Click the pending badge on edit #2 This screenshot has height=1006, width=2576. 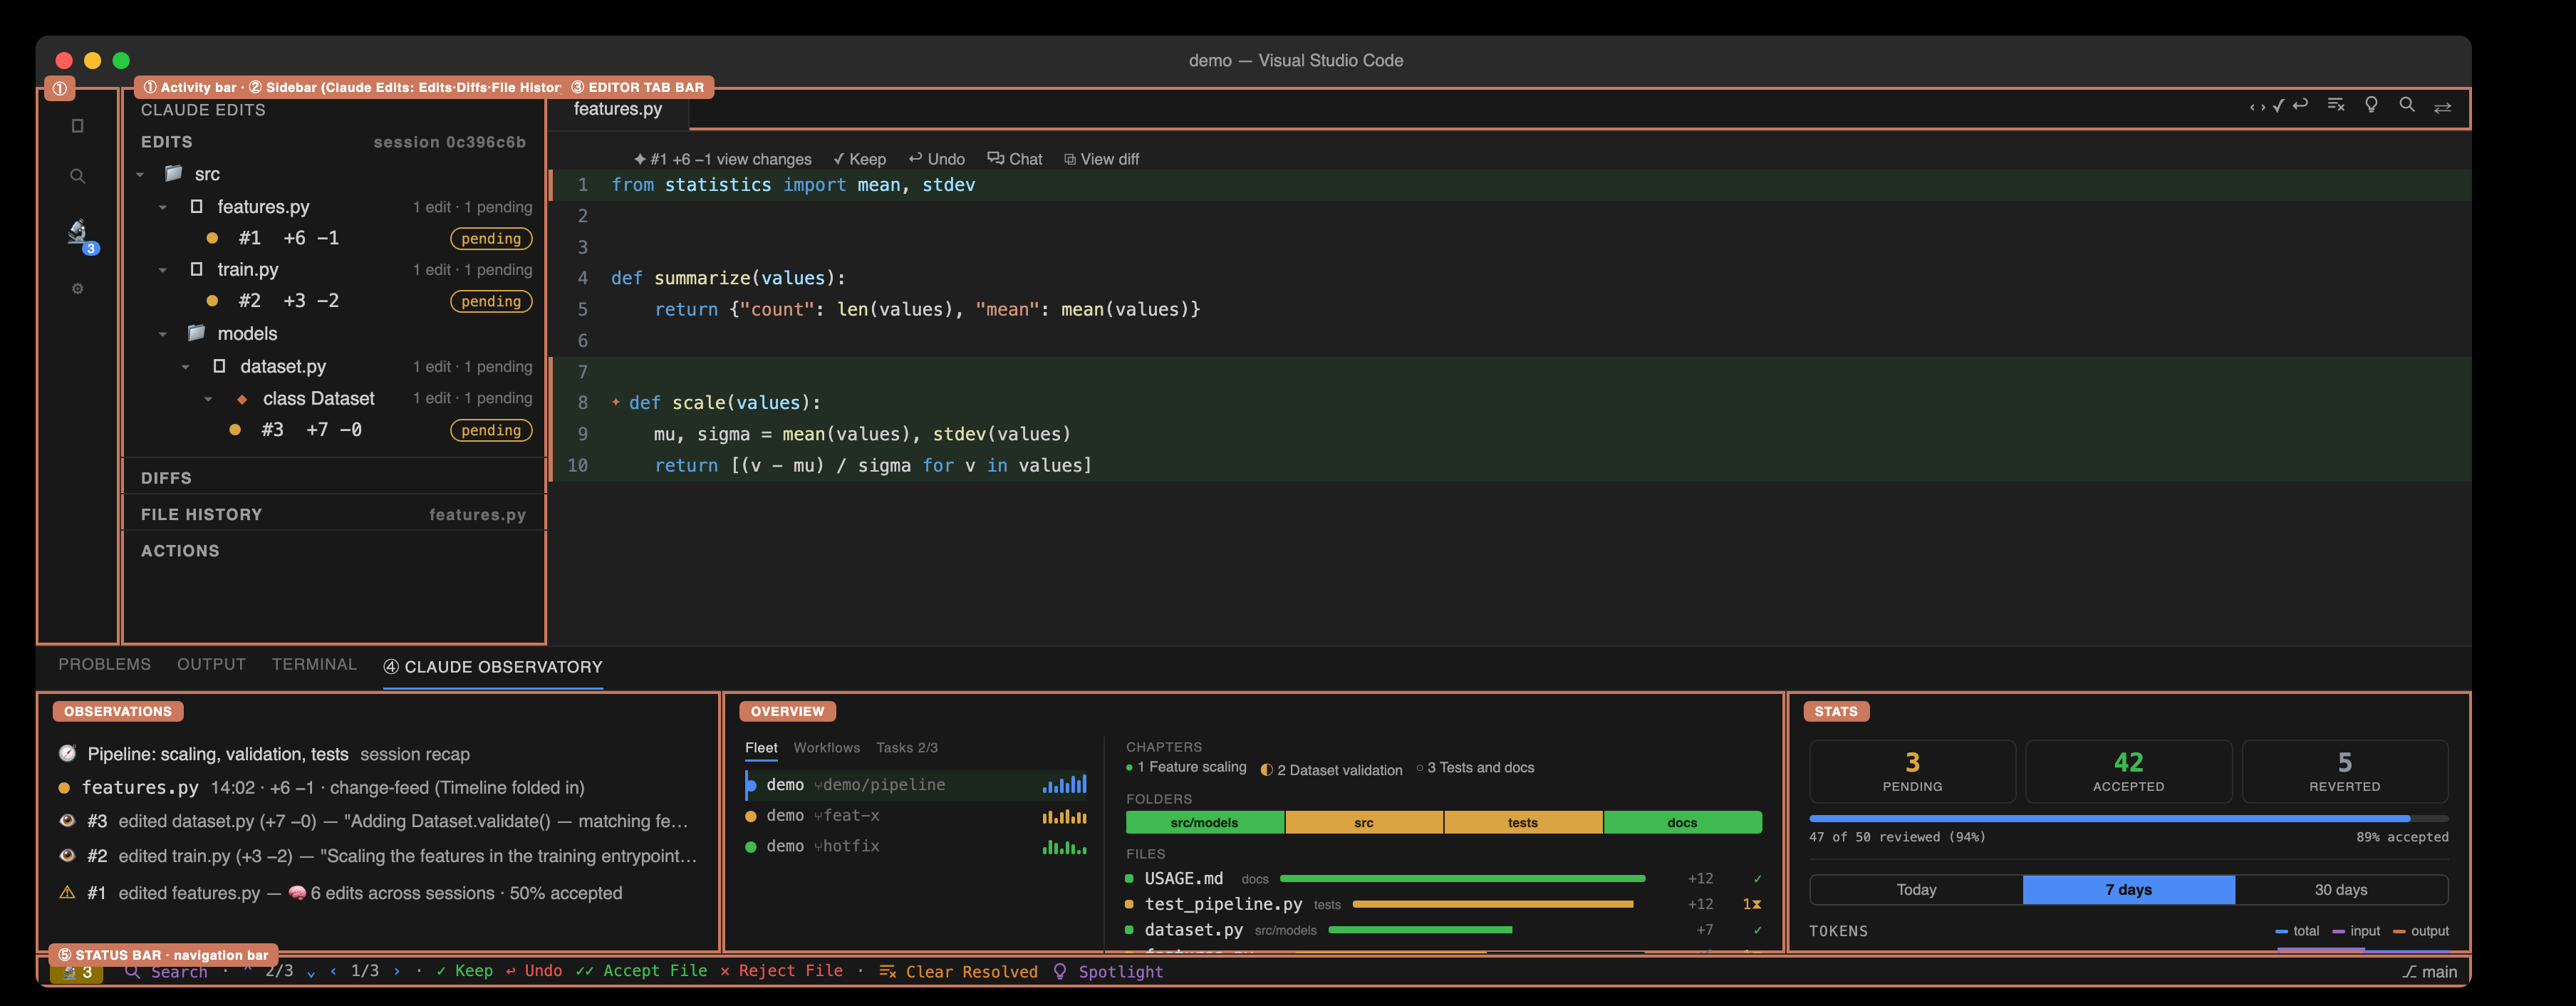(491, 301)
